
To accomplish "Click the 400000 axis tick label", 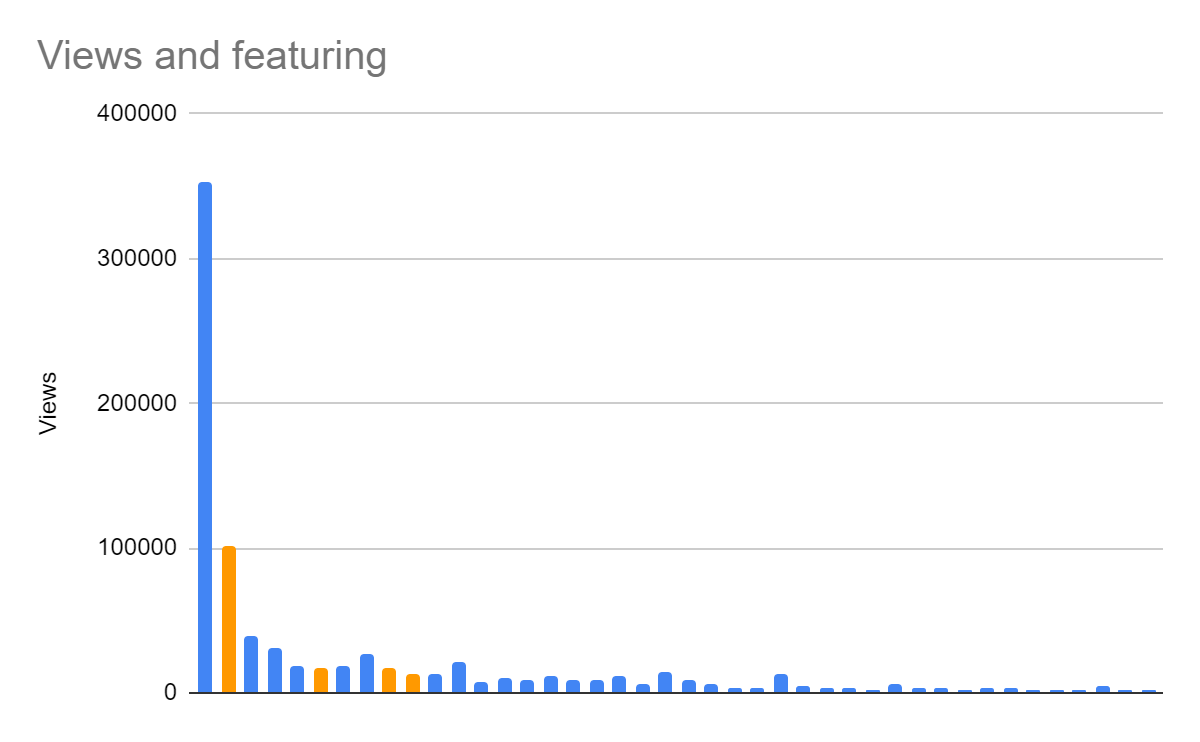I will tap(137, 114).
